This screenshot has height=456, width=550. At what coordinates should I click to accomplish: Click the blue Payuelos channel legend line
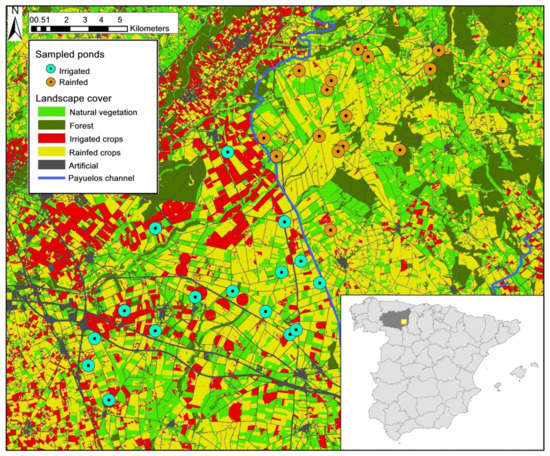(52, 178)
